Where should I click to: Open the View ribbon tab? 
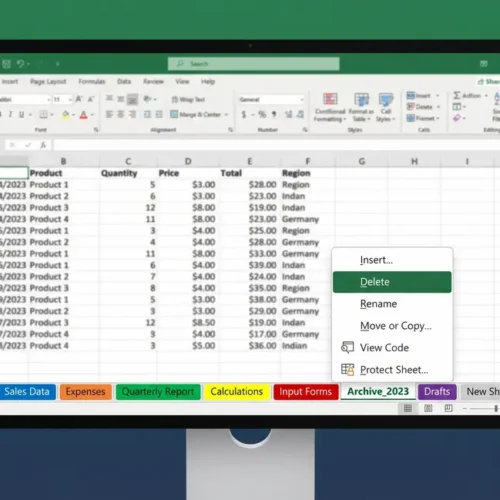click(x=182, y=81)
